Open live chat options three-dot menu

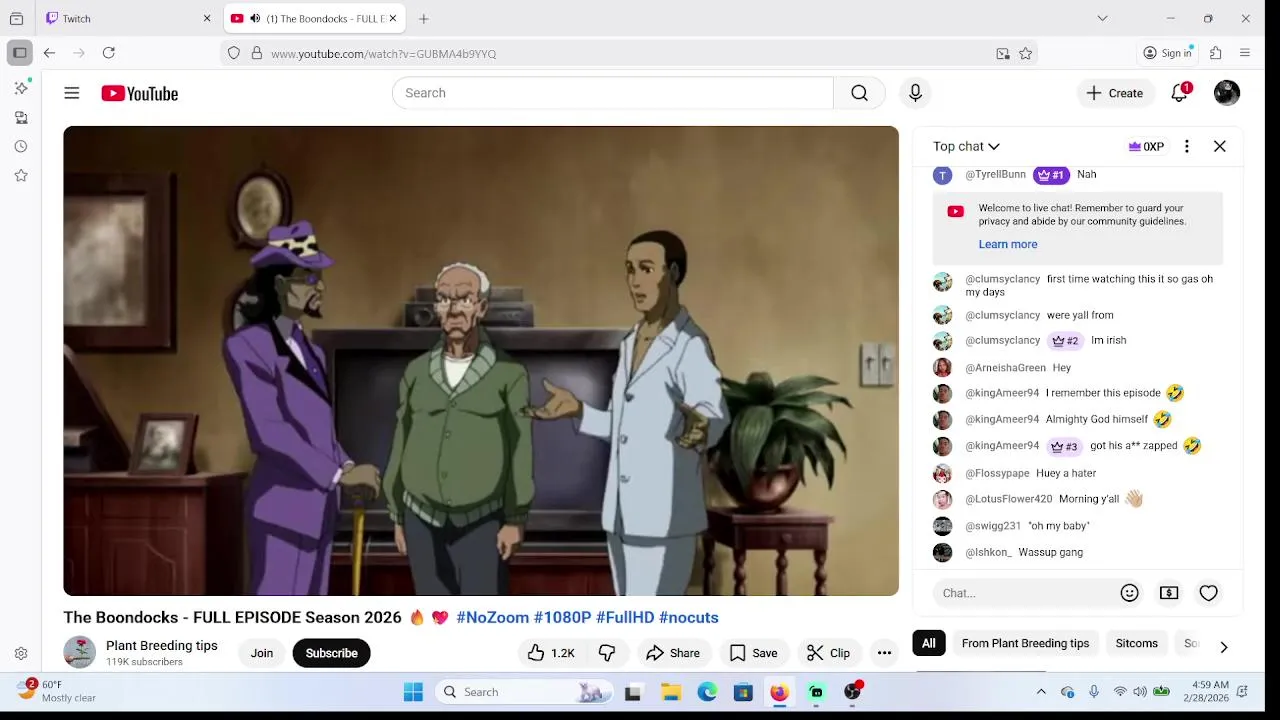(1187, 146)
